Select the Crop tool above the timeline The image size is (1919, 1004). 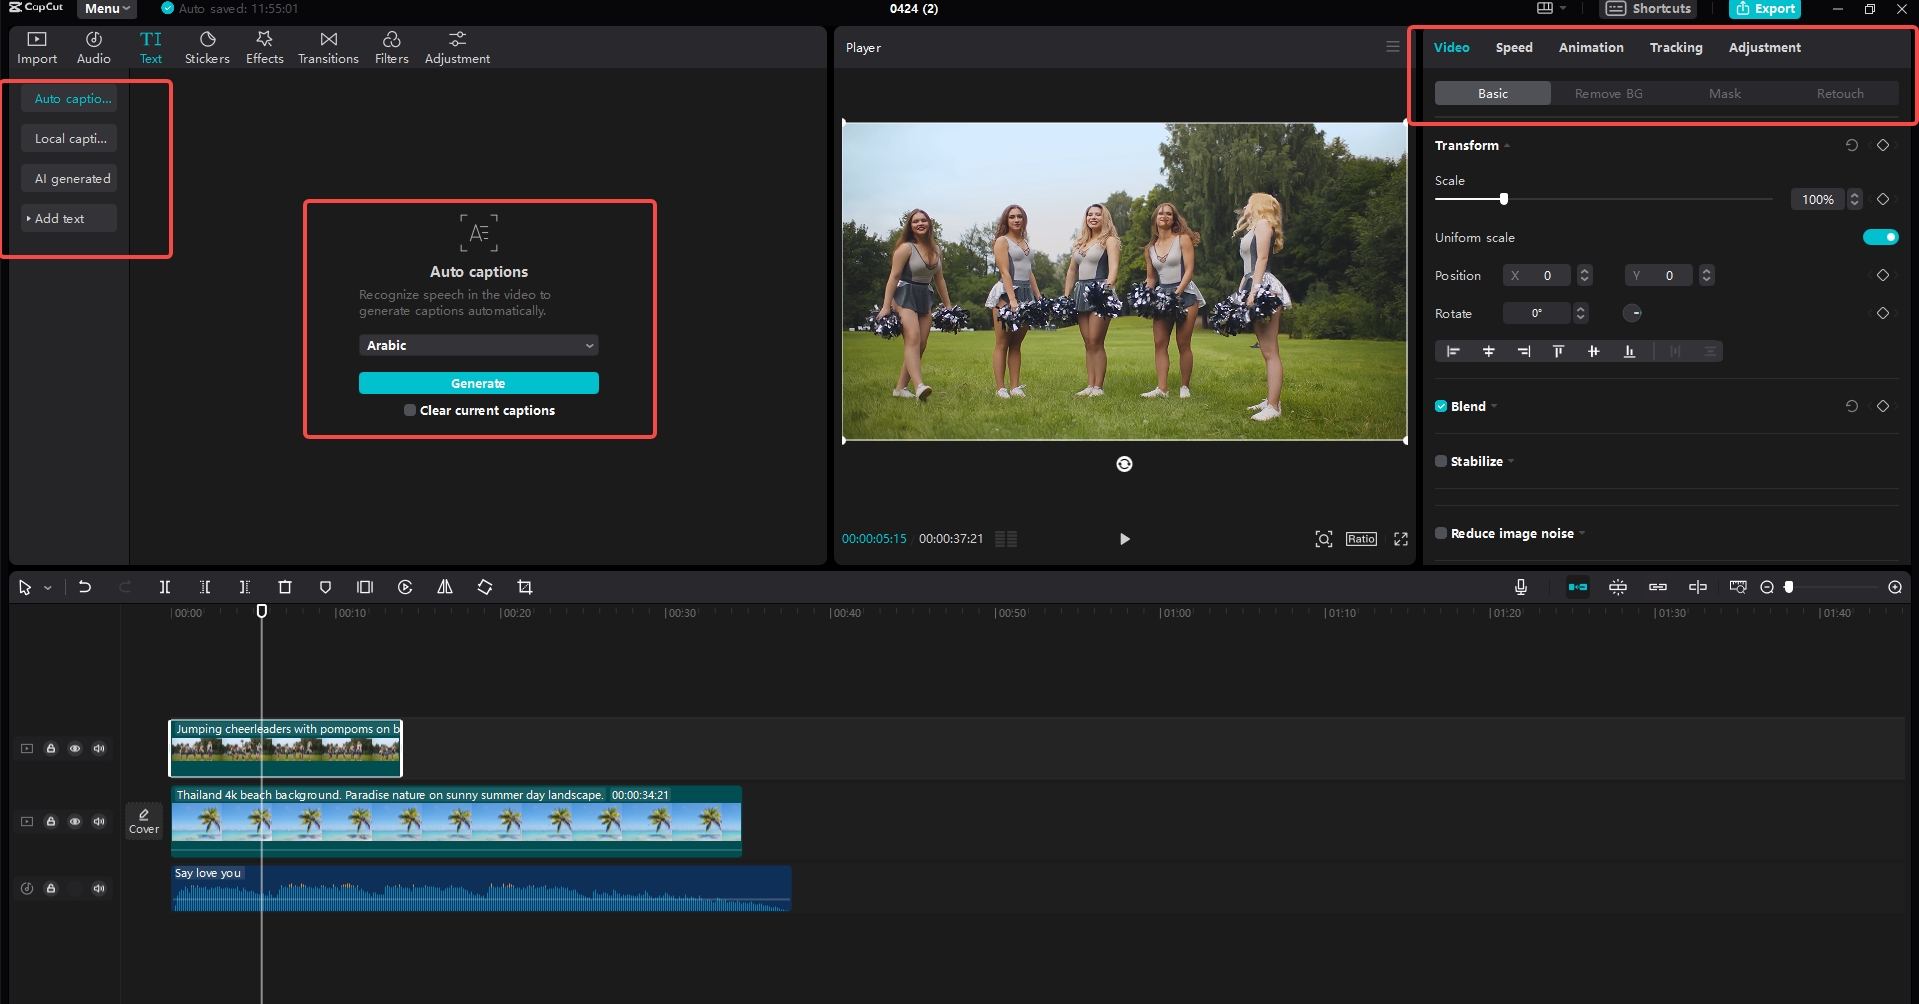tap(524, 587)
